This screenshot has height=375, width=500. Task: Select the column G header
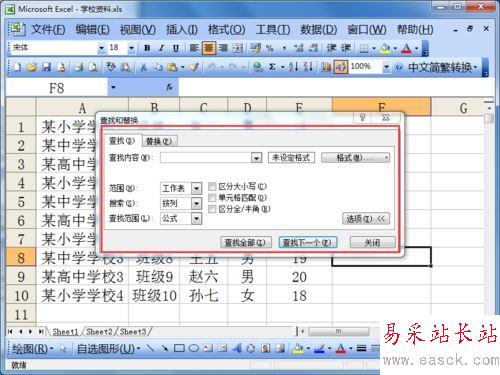[463, 108]
